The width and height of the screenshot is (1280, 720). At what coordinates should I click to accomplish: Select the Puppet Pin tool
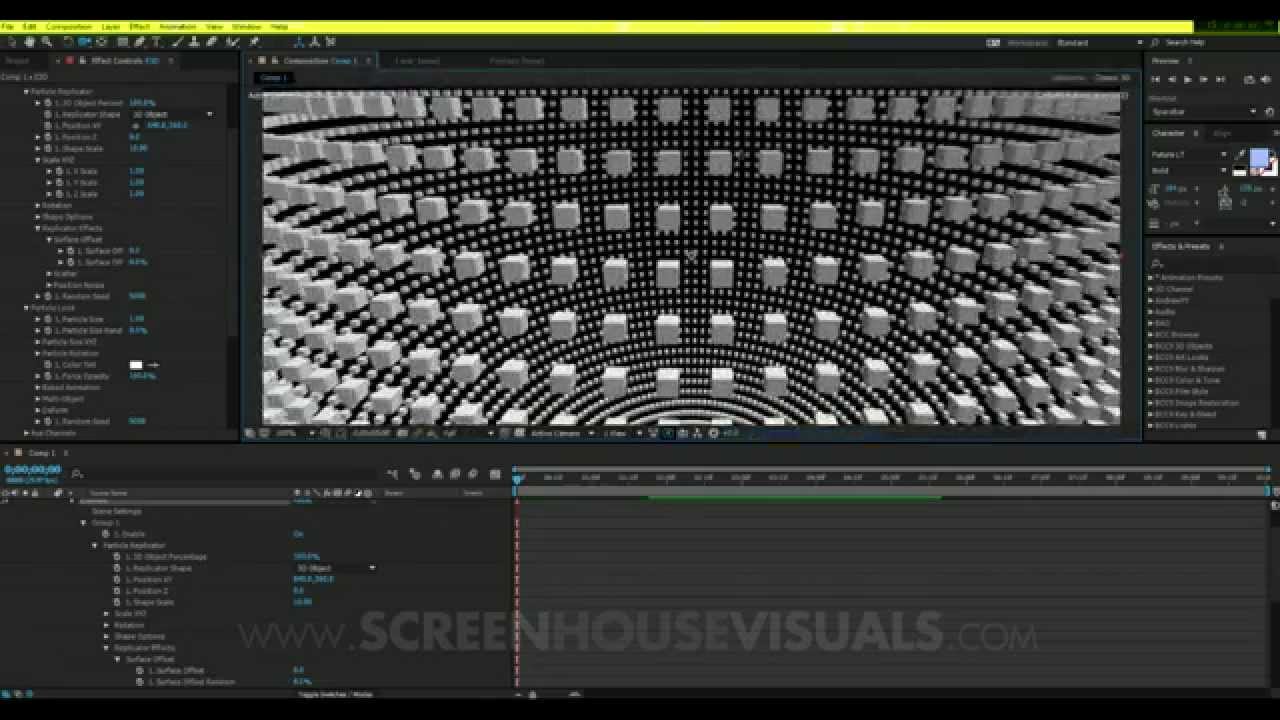254,42
